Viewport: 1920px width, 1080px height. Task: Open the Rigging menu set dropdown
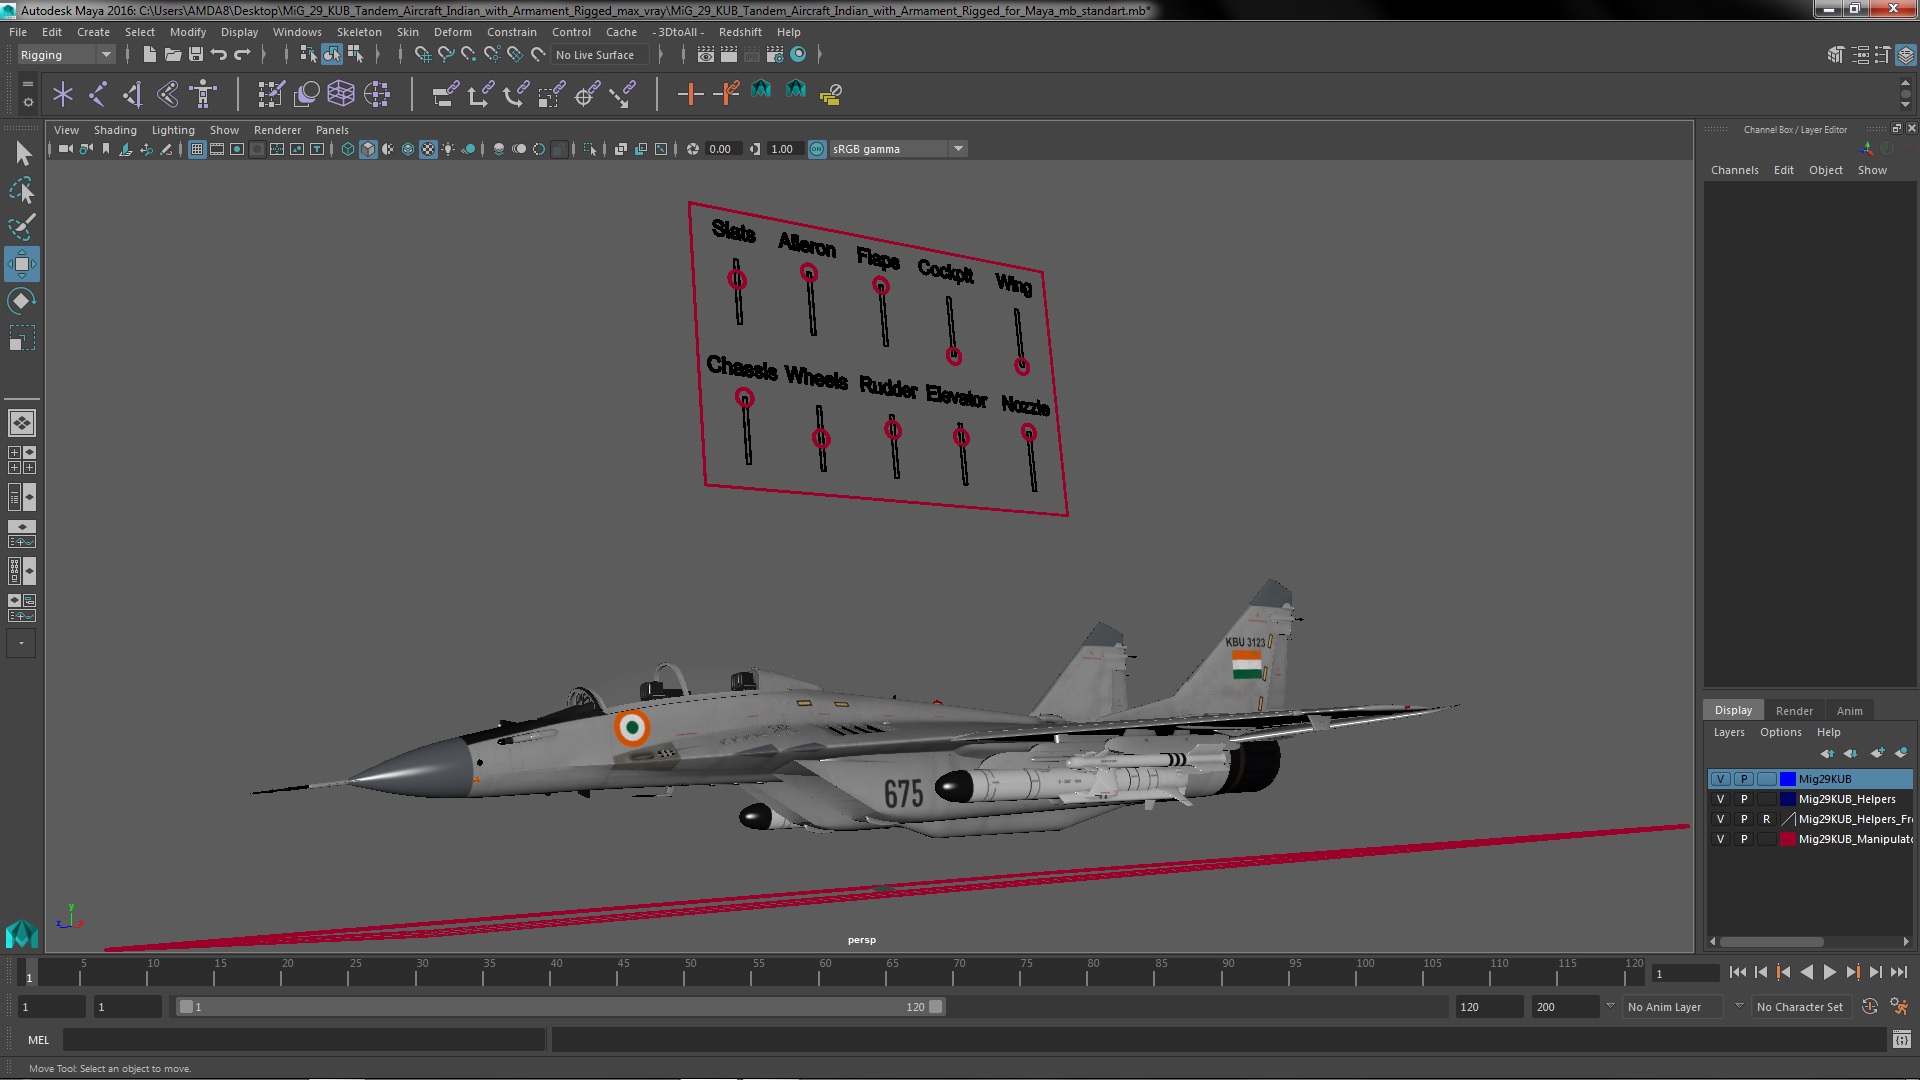(65, 55)
